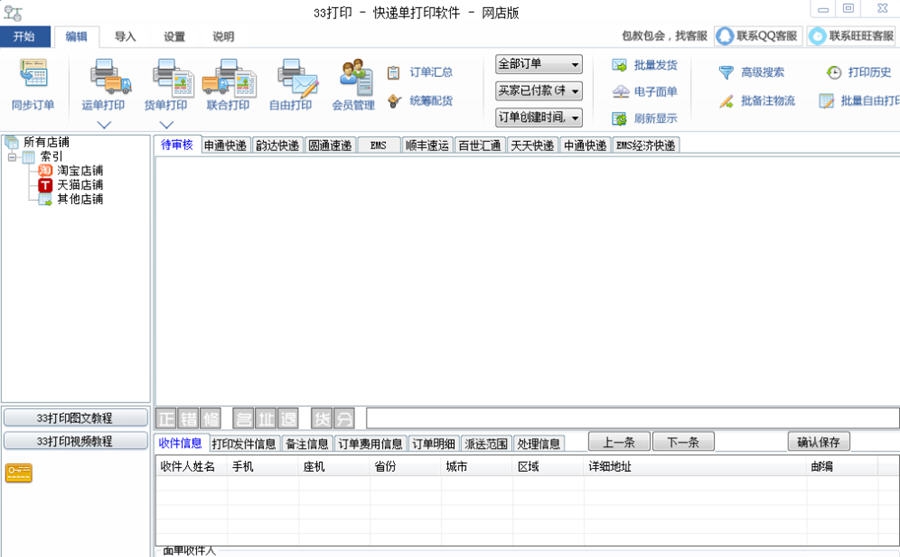
Task: Open the 买家已付款 status dropdown
Action: pos(538,91)
